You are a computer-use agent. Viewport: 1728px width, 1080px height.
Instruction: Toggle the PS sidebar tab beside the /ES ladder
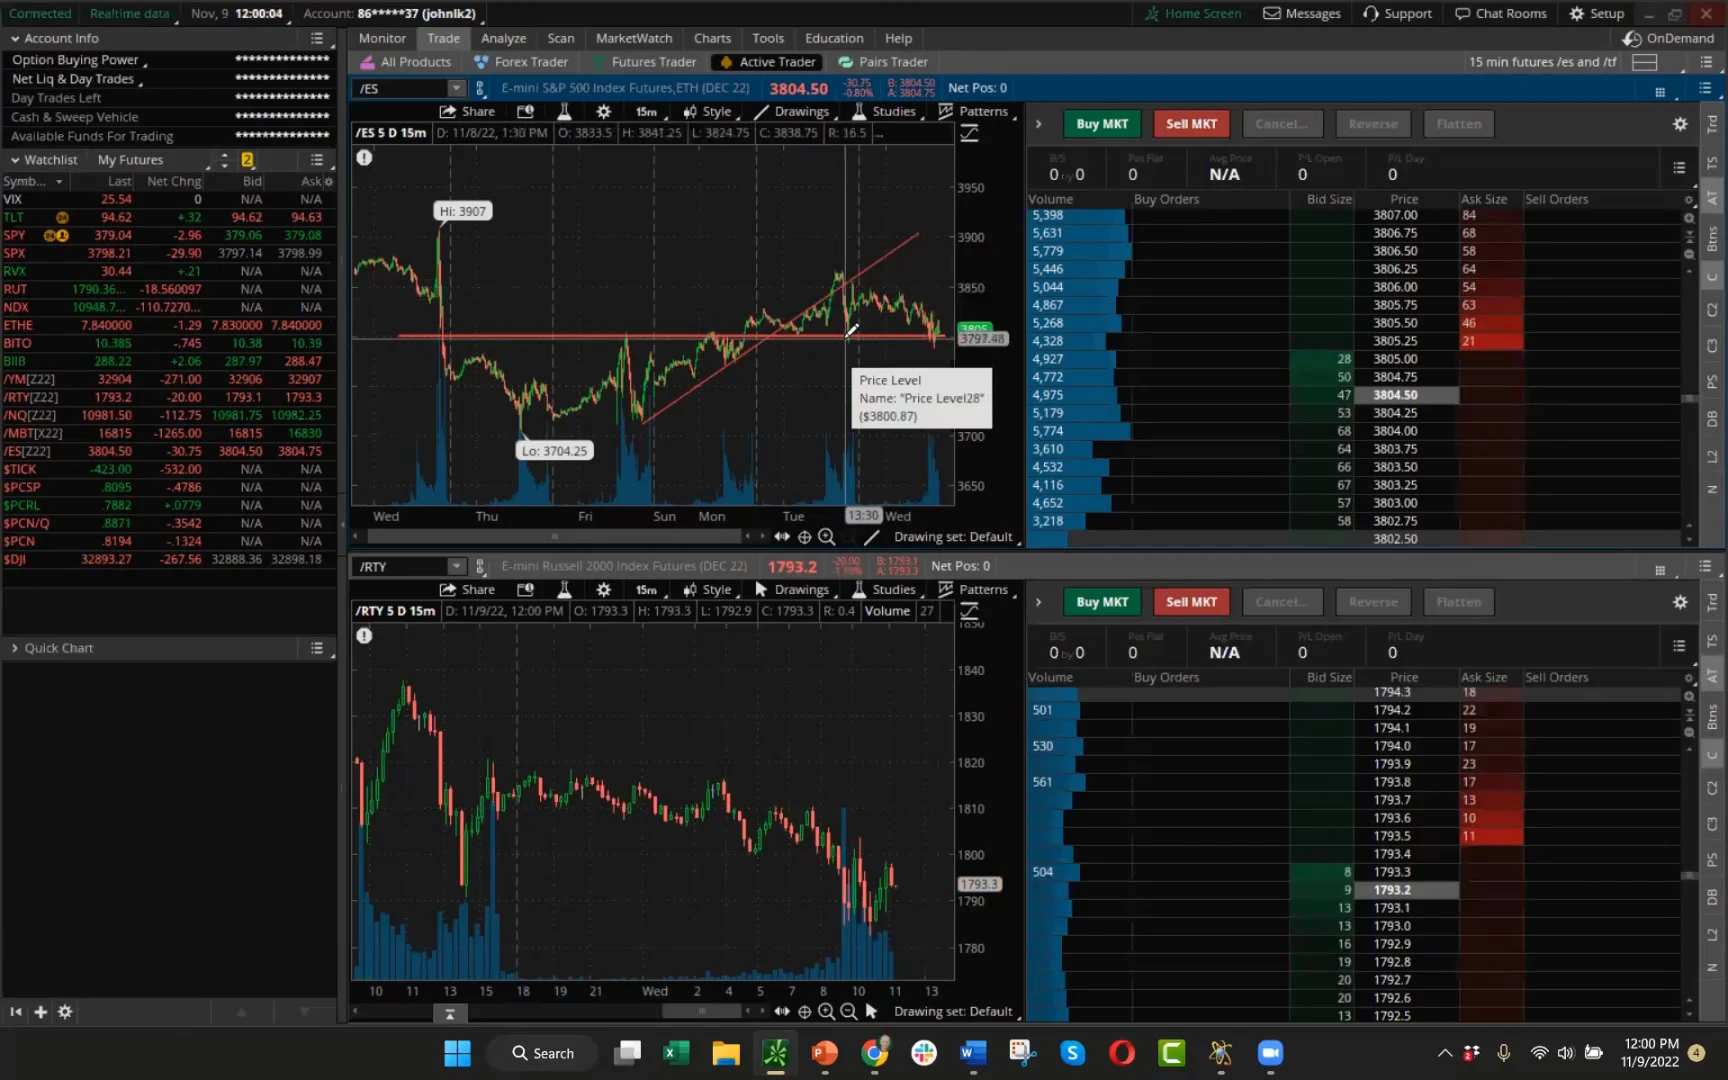click(x=1712, y=382)
